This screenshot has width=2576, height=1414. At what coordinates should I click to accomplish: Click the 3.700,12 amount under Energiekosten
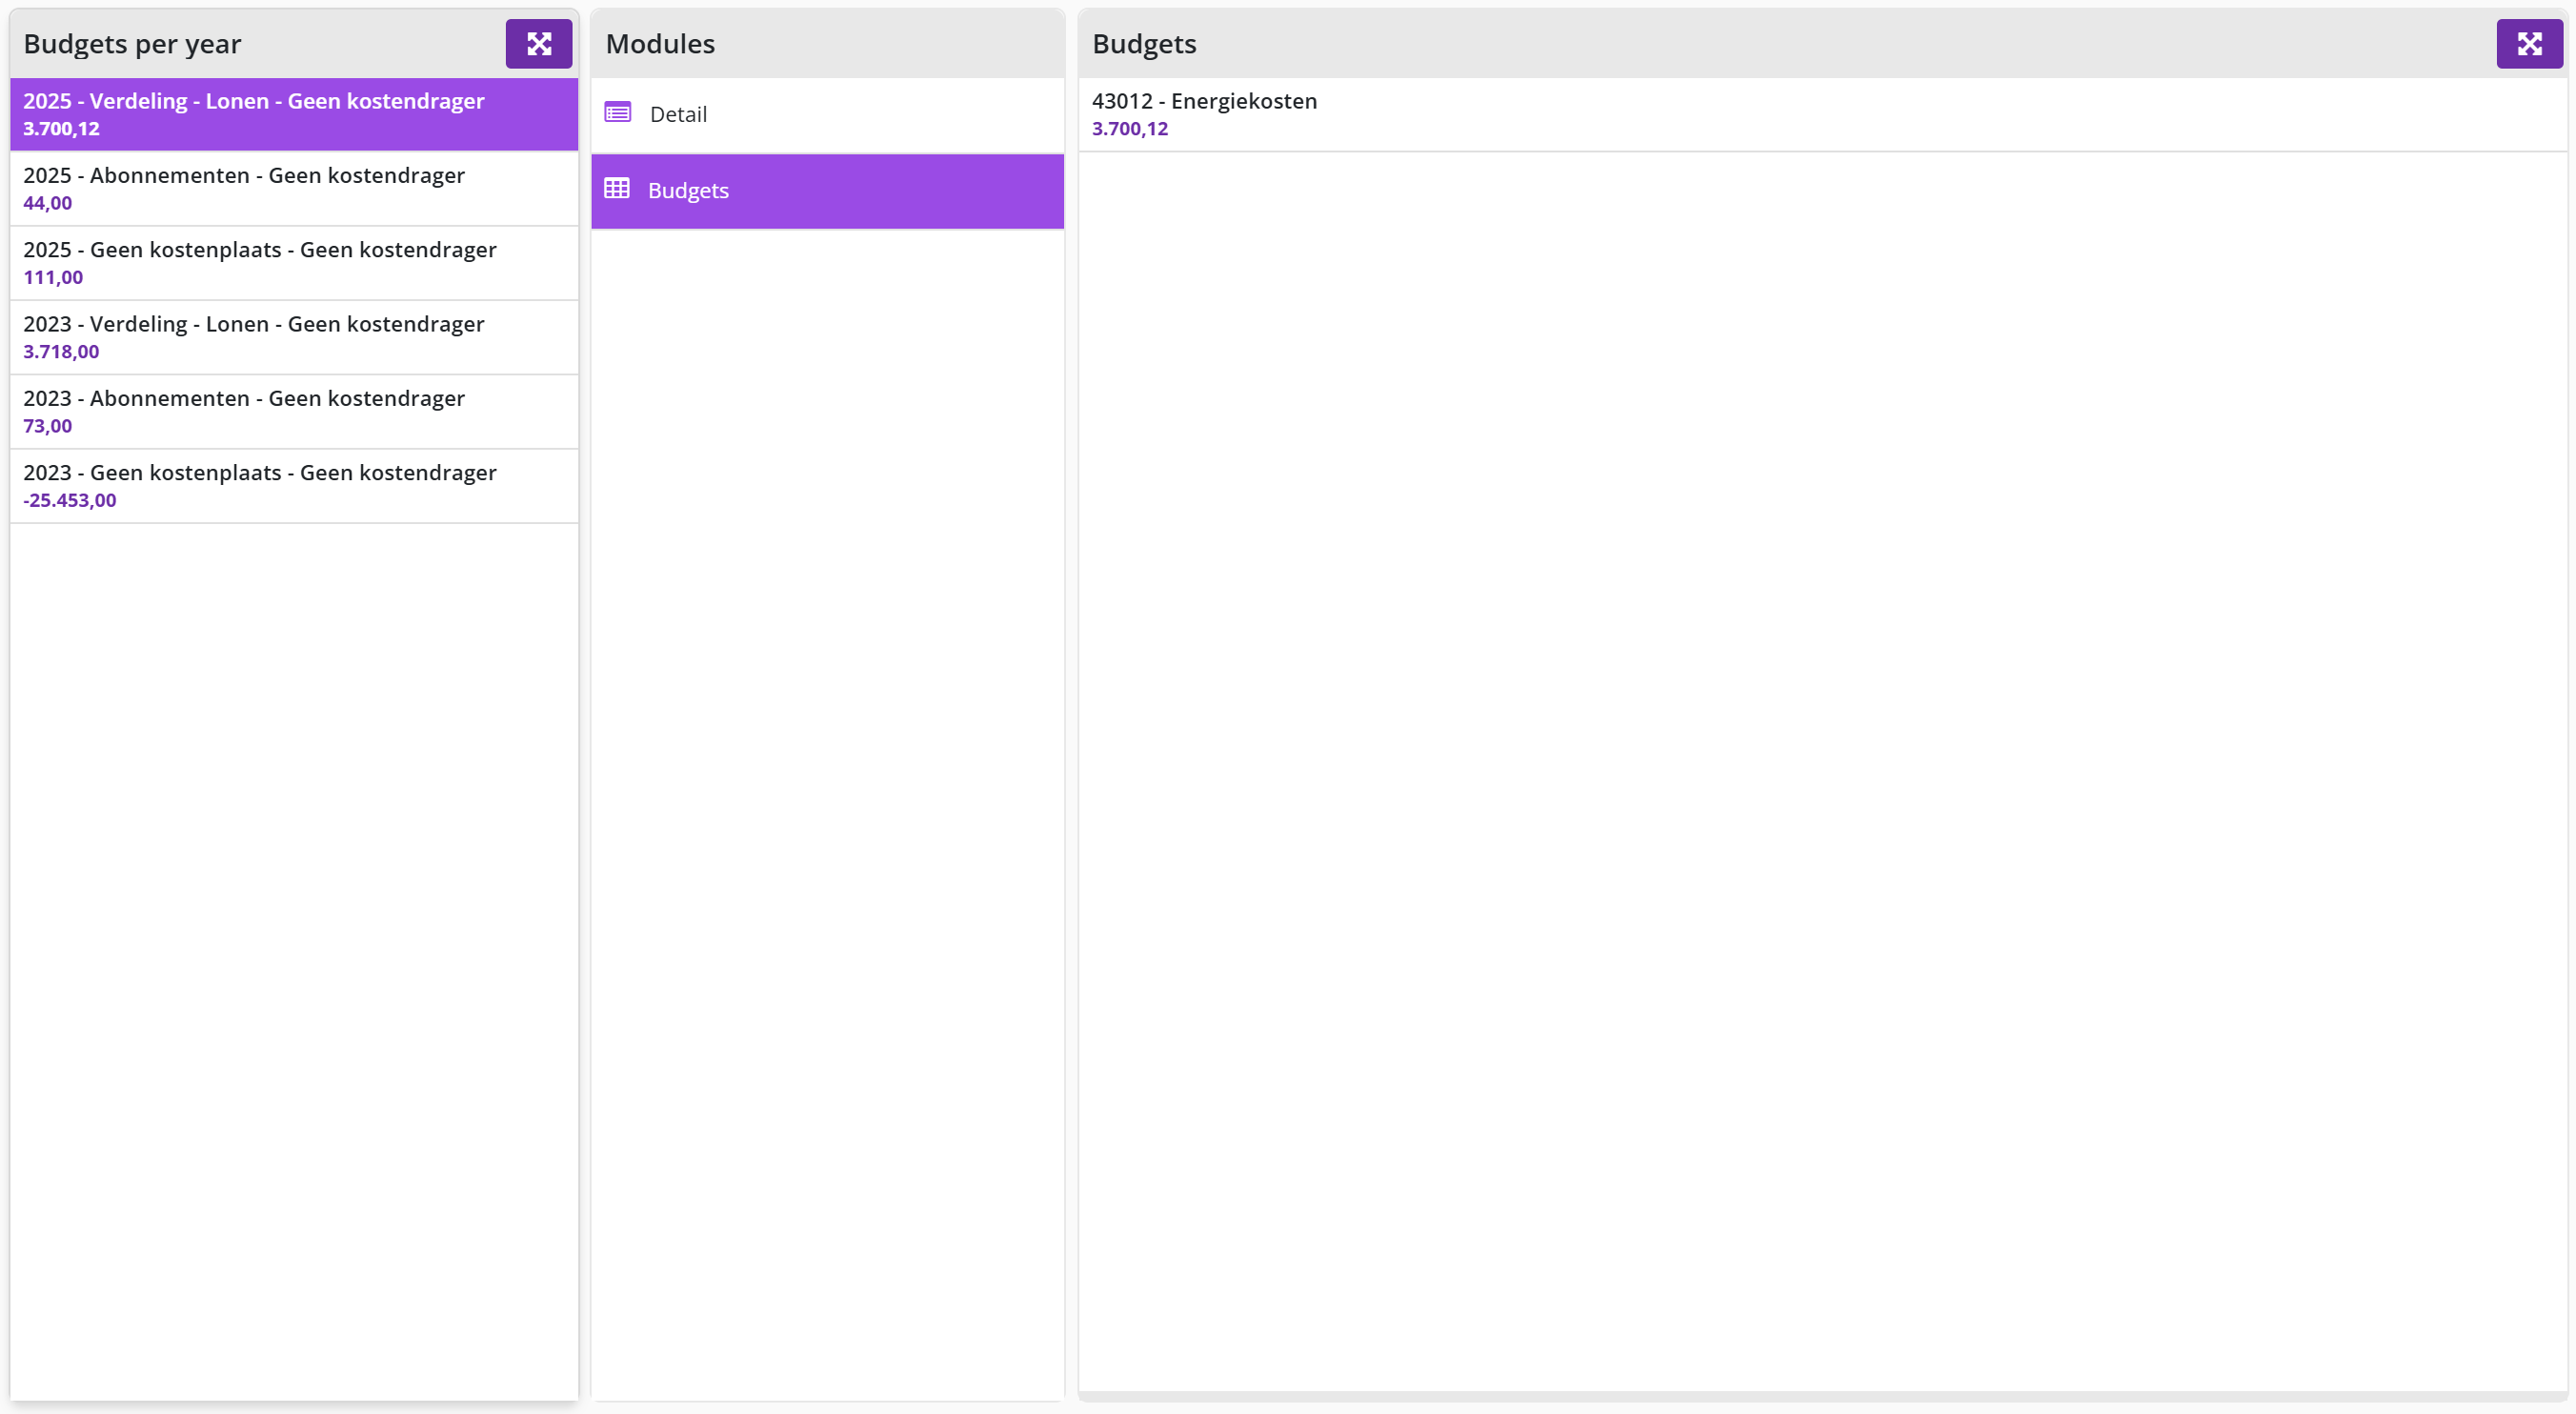coord(1130,129)
